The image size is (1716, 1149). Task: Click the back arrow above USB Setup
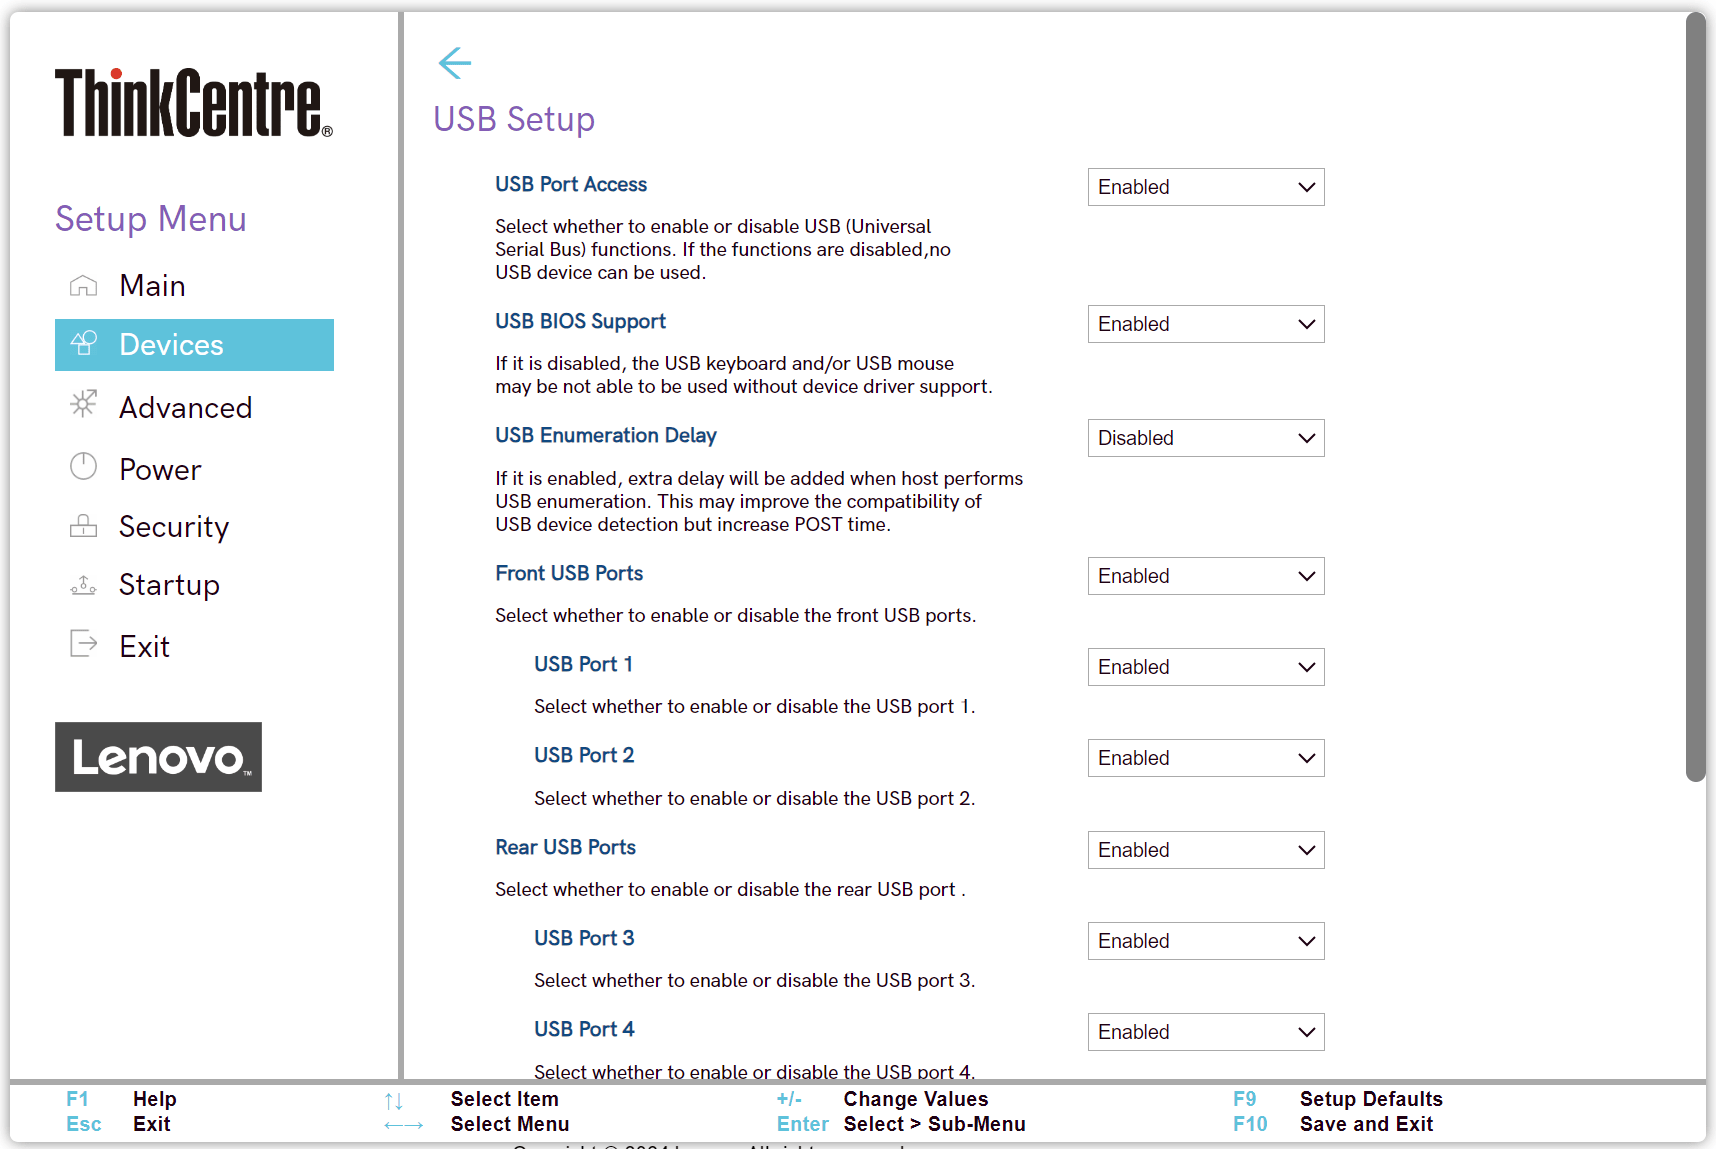coord(455,63)
